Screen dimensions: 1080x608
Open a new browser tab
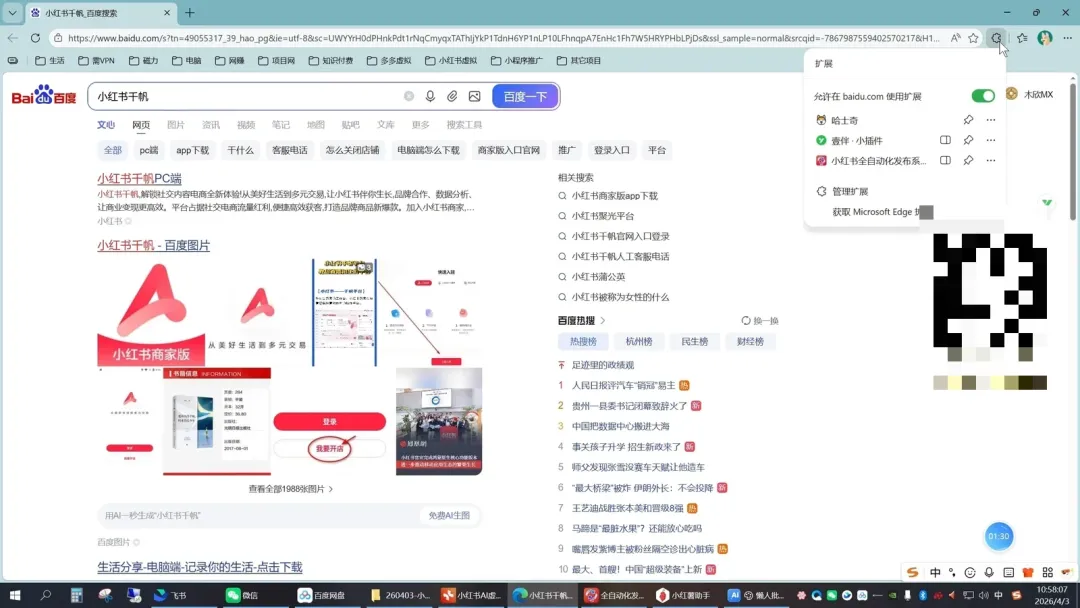189,12
